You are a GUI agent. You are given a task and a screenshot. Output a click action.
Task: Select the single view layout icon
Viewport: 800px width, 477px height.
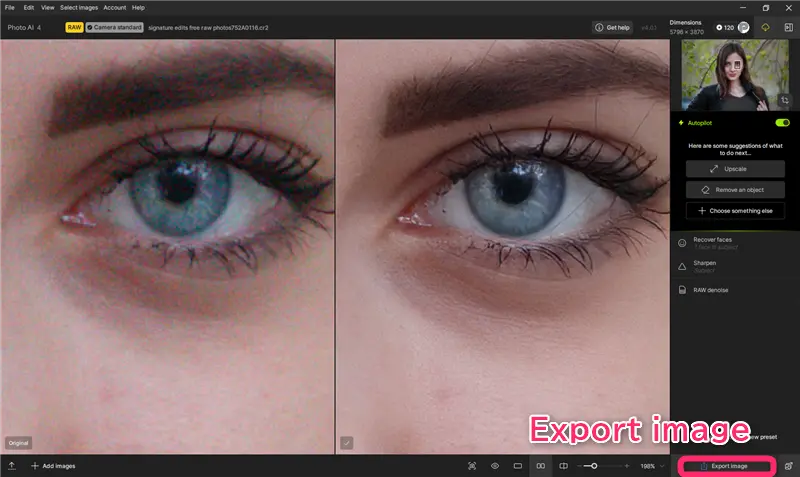517,466
